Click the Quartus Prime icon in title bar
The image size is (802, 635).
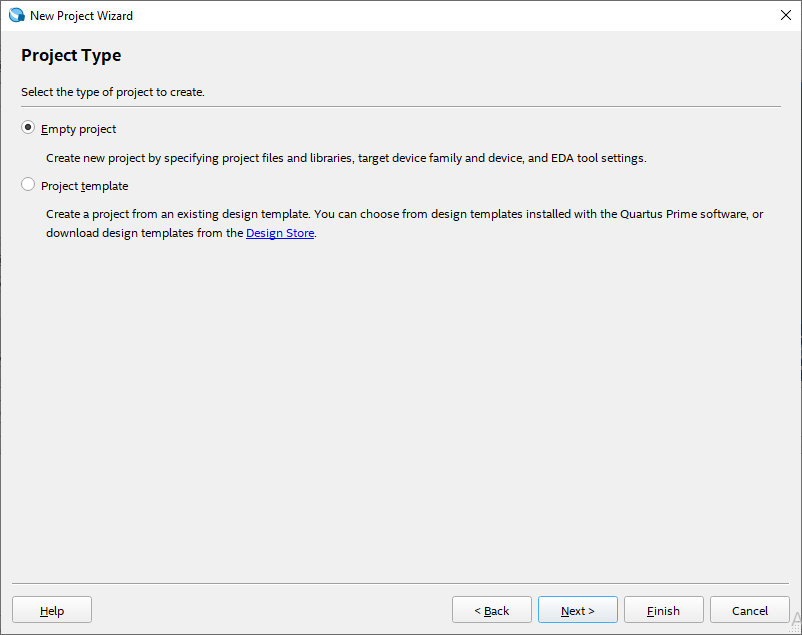tap(16, 16)
